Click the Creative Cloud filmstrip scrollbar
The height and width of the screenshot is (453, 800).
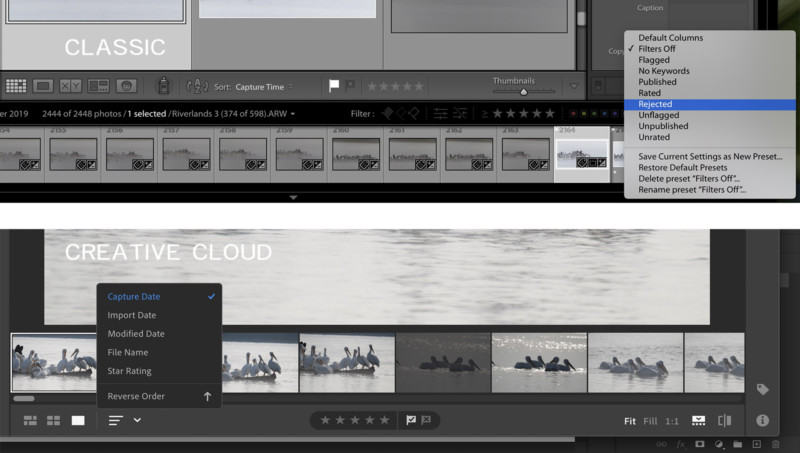tap(24, 398)
